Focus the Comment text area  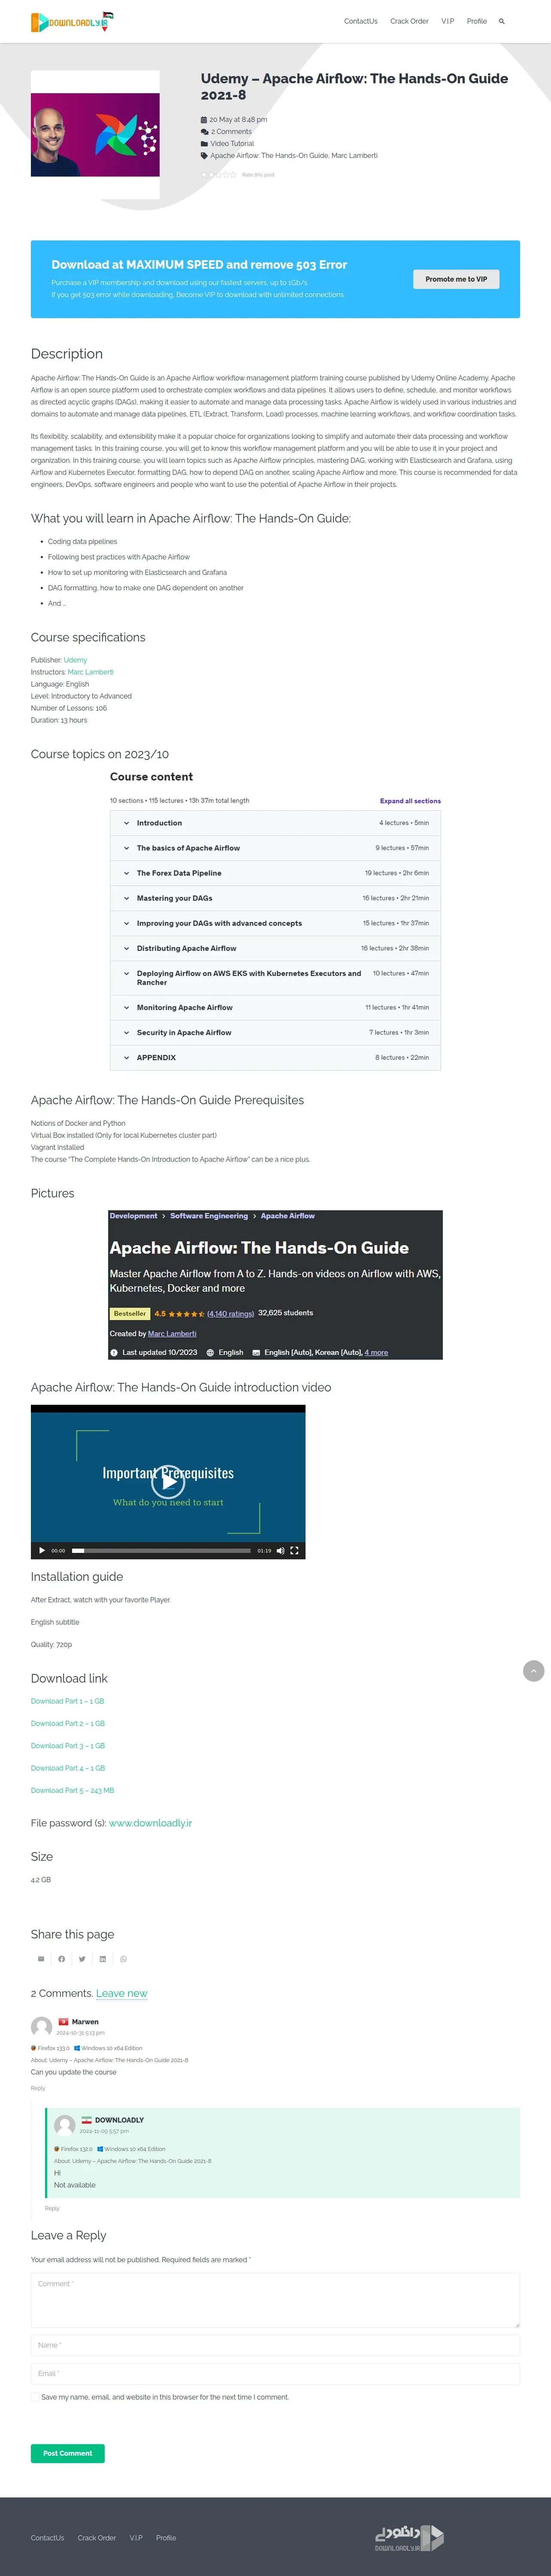275,2300
